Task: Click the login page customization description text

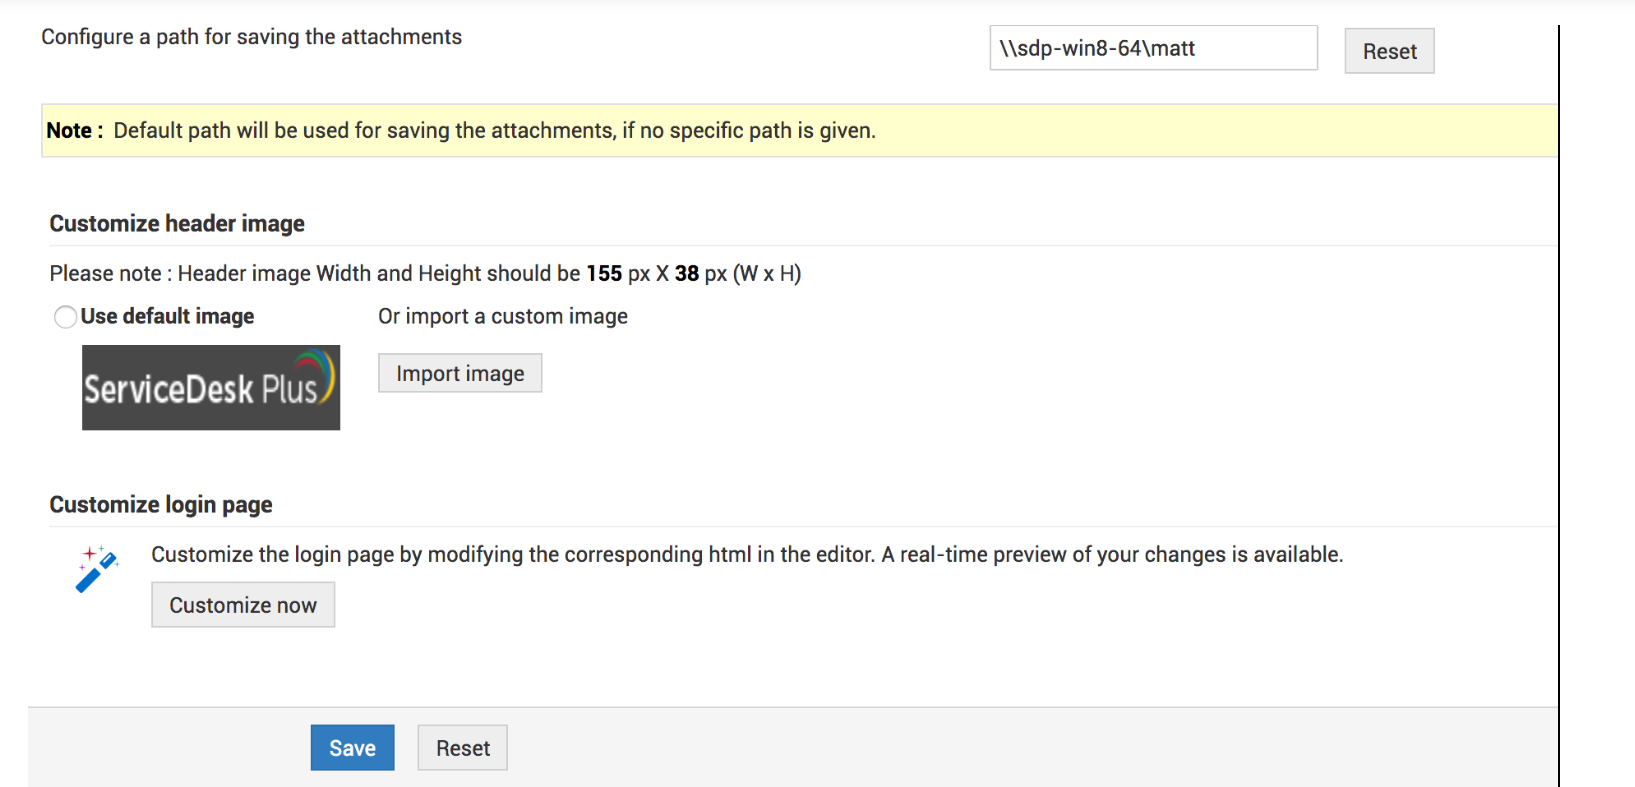Action: click(x=747, y=554)
